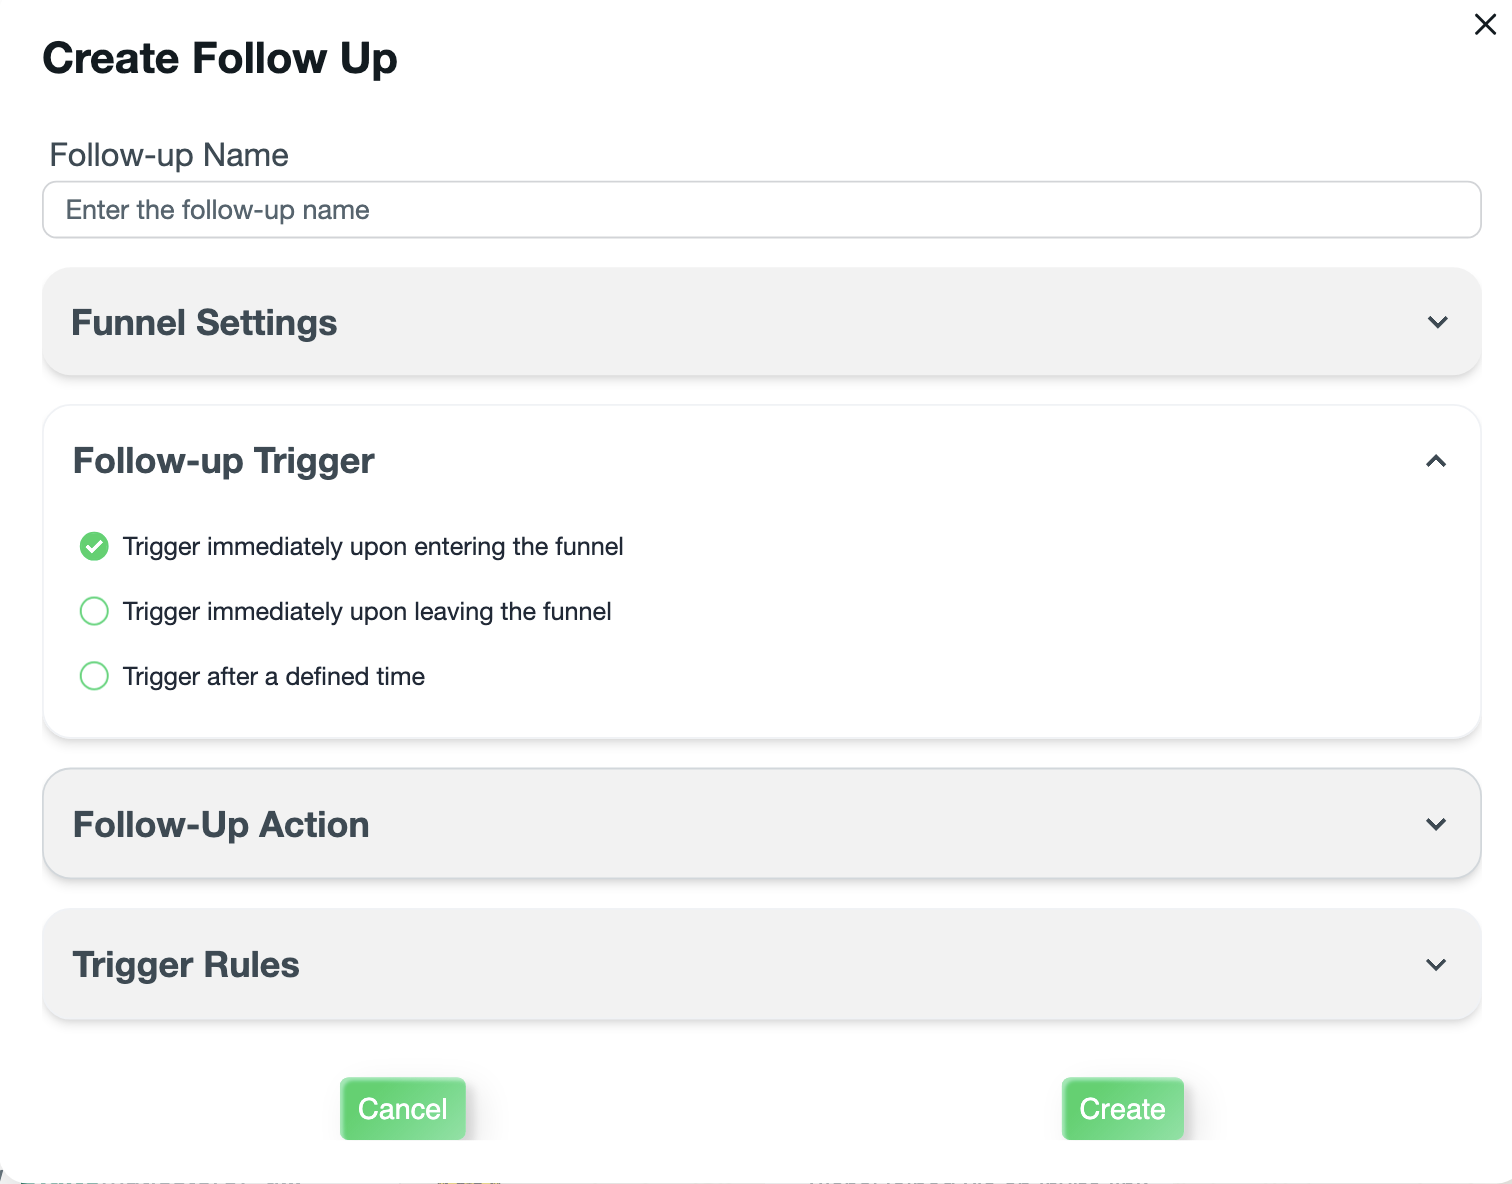Select the defined-time trigger radio circle
The image size is (1512, 1184).
[x=94, y=676]
